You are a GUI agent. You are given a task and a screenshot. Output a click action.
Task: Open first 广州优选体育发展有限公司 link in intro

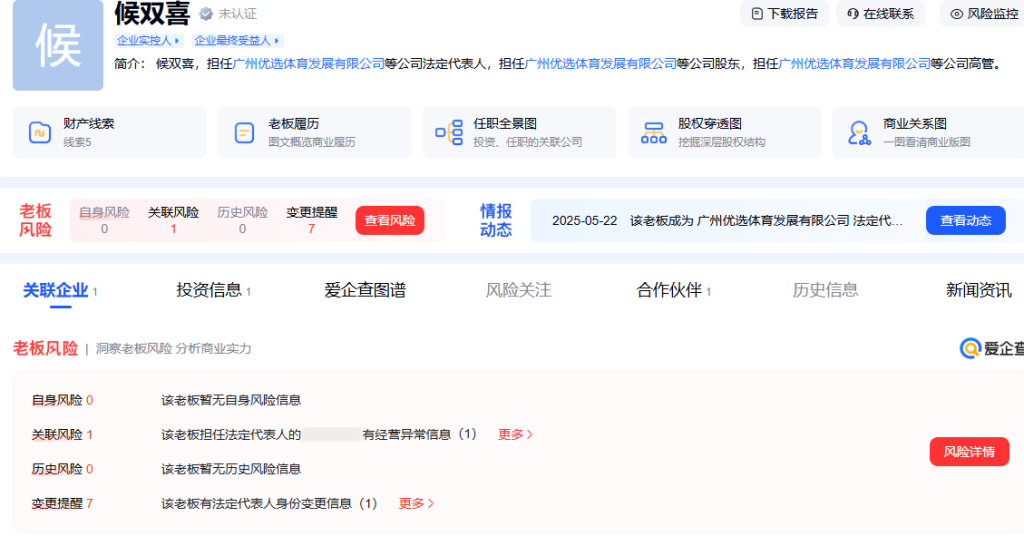pyautogui.click(x=309, y=63)
